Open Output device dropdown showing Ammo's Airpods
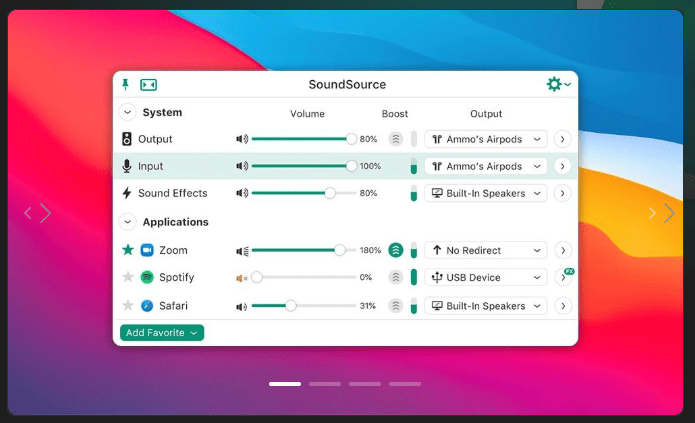This screenshot has height=423, width=695. [486, 139]
